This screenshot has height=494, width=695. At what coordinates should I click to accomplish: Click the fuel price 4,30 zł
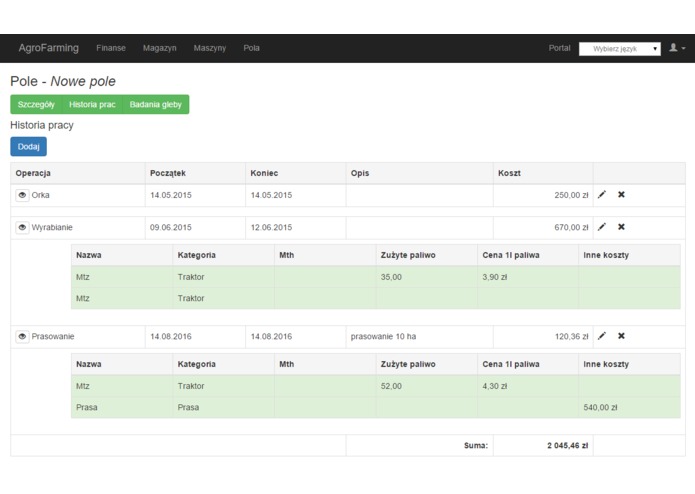click(x=495, y=386)
